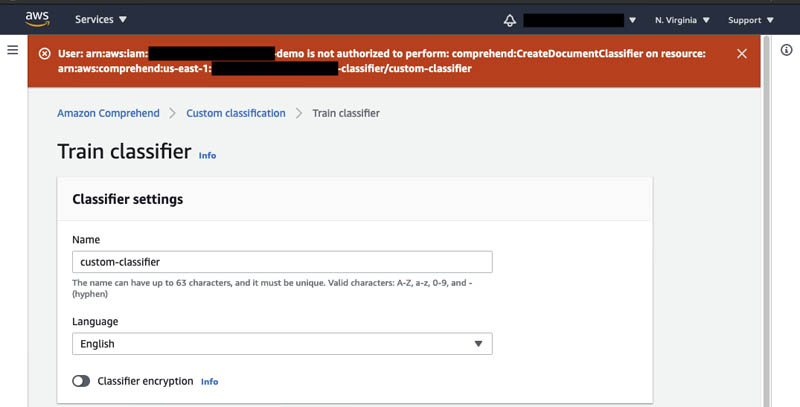
Task: Click the error circle icon in banner
Action: (x=44, y=54)
